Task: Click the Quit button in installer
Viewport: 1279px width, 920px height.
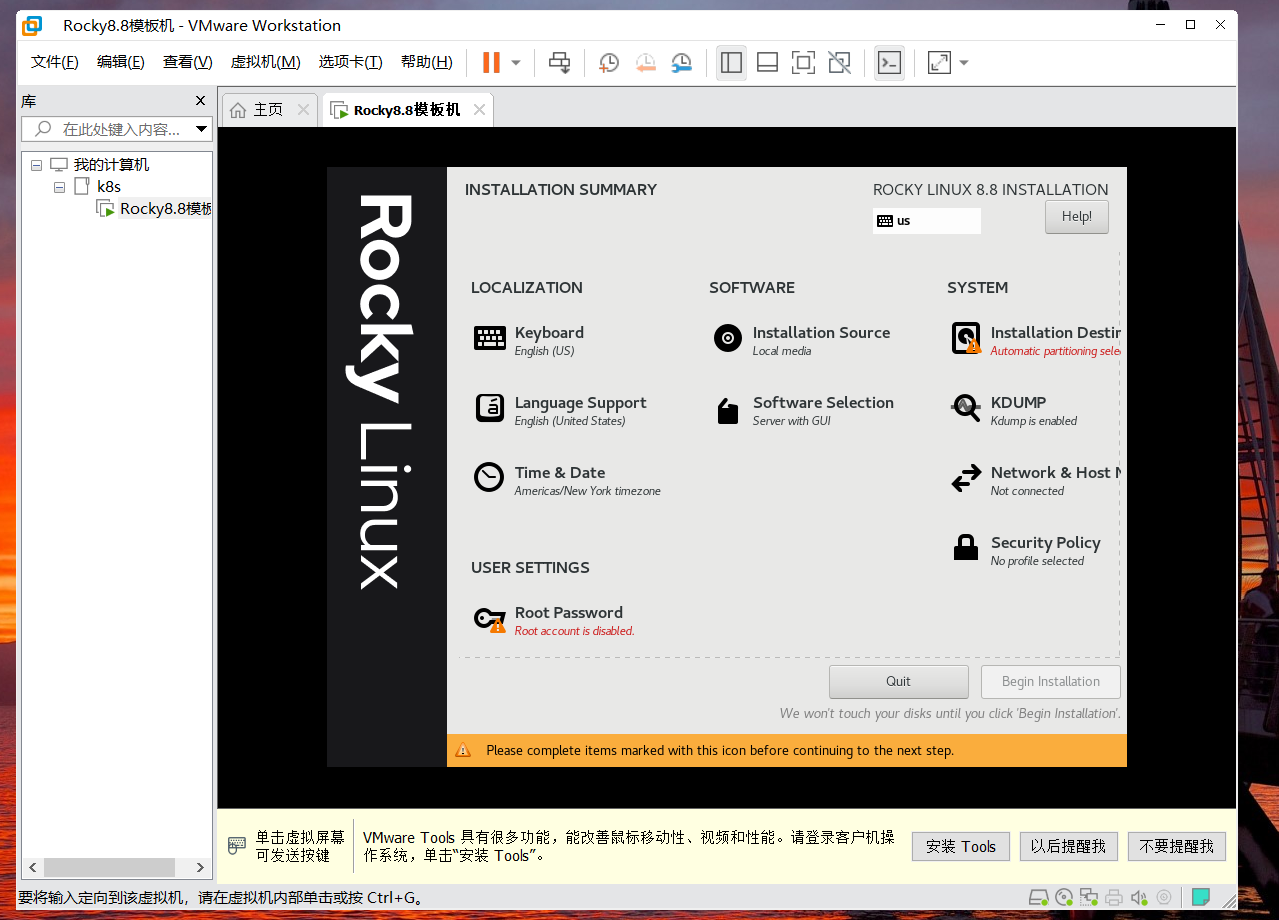Action: coord(898,682)
